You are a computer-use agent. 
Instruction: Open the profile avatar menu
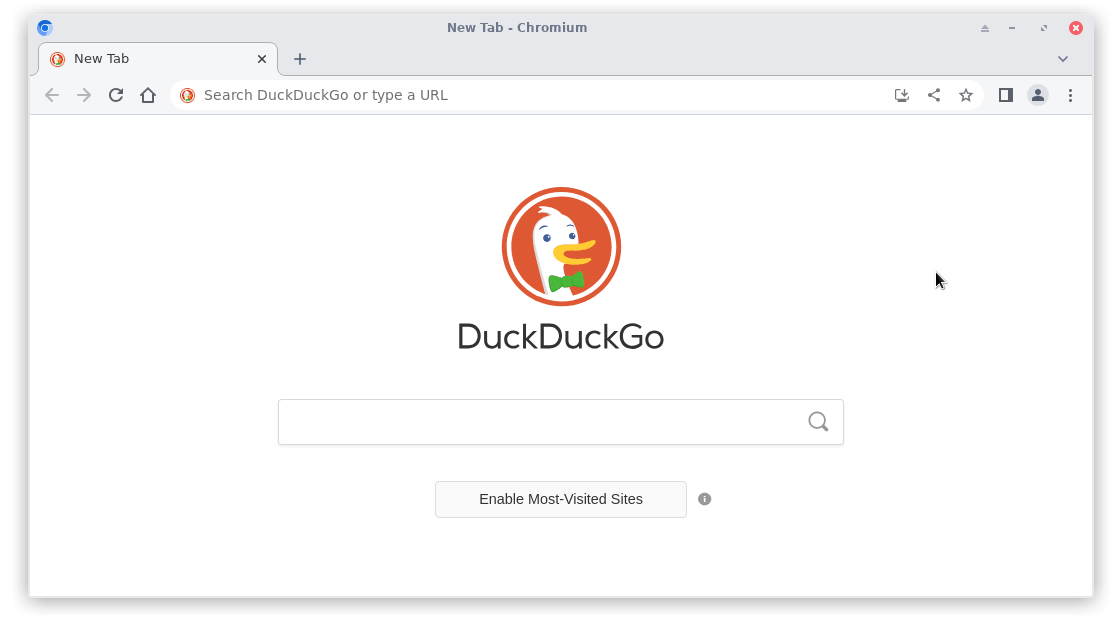point(1038,95)
